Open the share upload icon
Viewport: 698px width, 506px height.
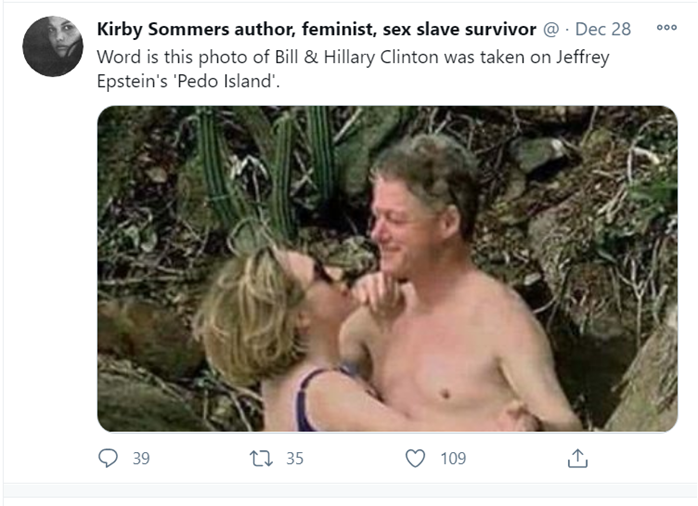[577, 459]
